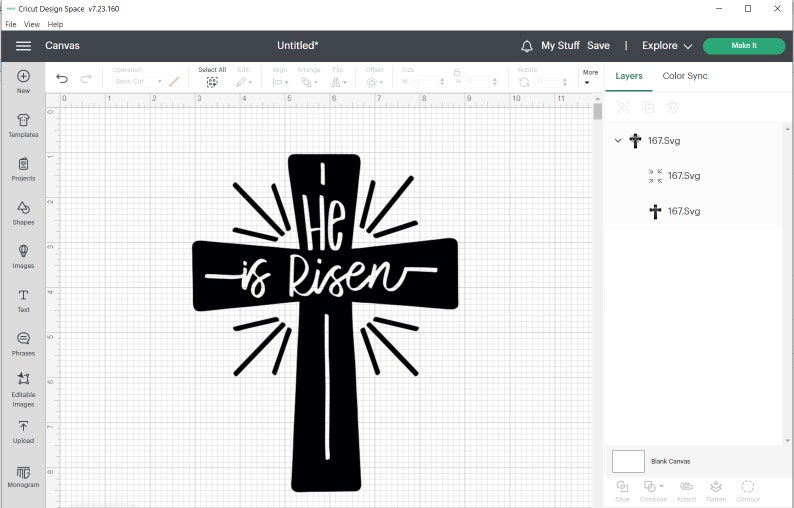
Task: Click the Offset tool icon
Action: (372, 82)
